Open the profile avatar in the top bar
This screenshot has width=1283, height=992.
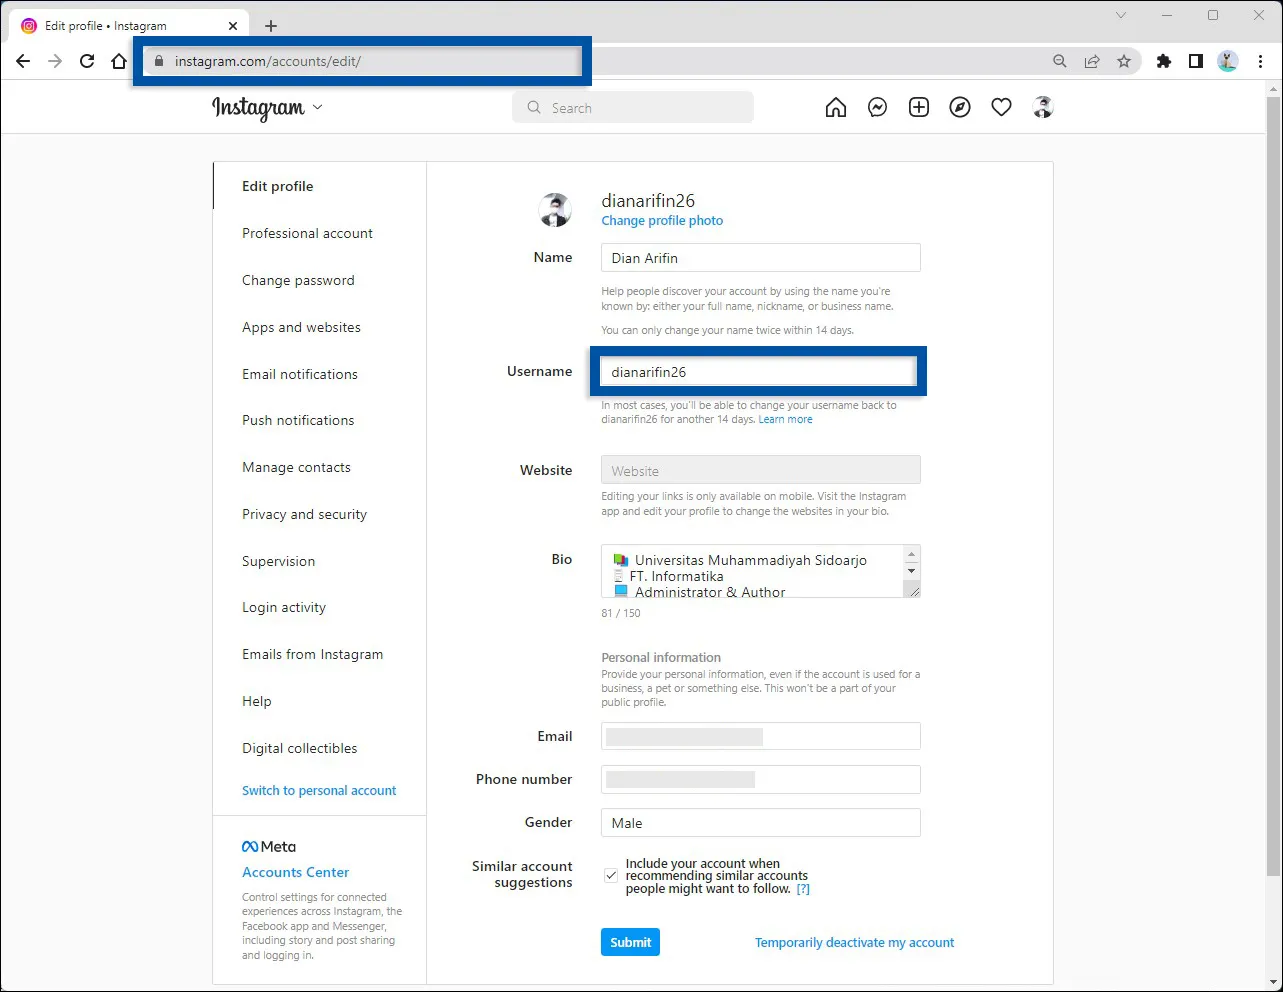[x=1042, y=107]
